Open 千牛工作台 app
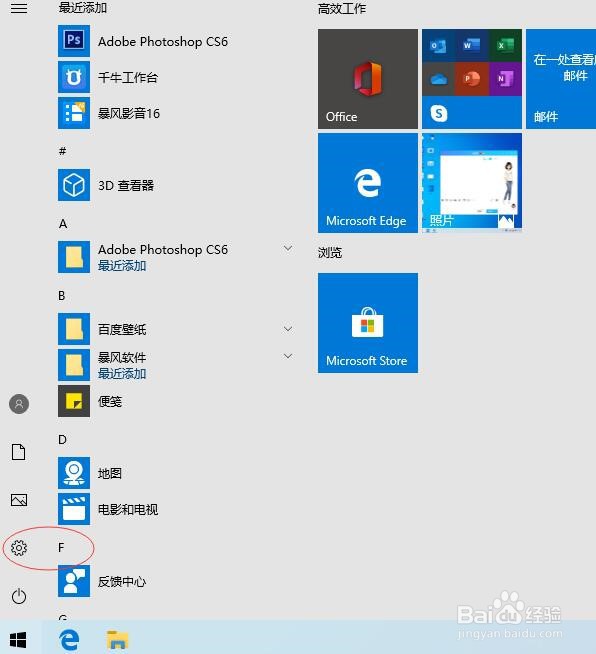 108,77
